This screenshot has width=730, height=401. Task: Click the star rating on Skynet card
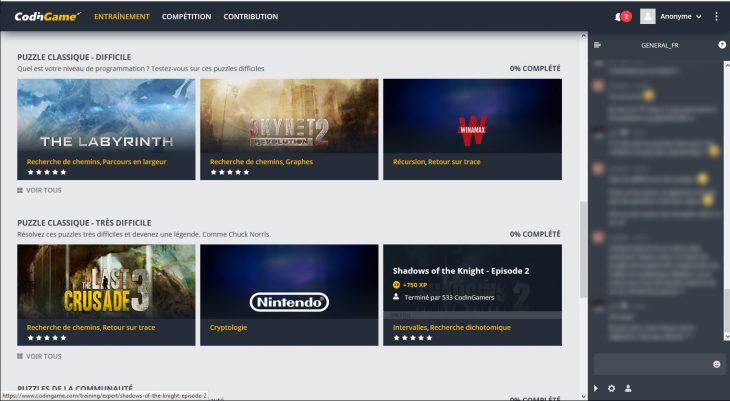pyautogui.click(x=230, y=172)
